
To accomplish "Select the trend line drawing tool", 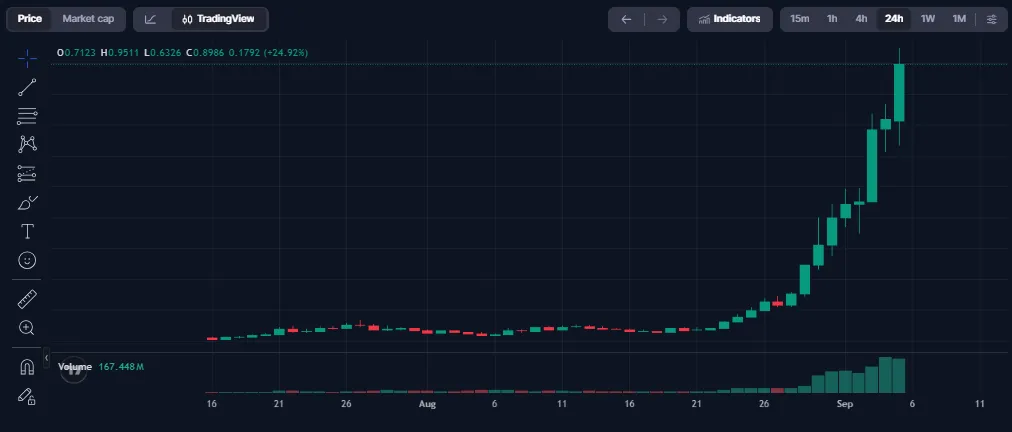I will coord(27,87).
